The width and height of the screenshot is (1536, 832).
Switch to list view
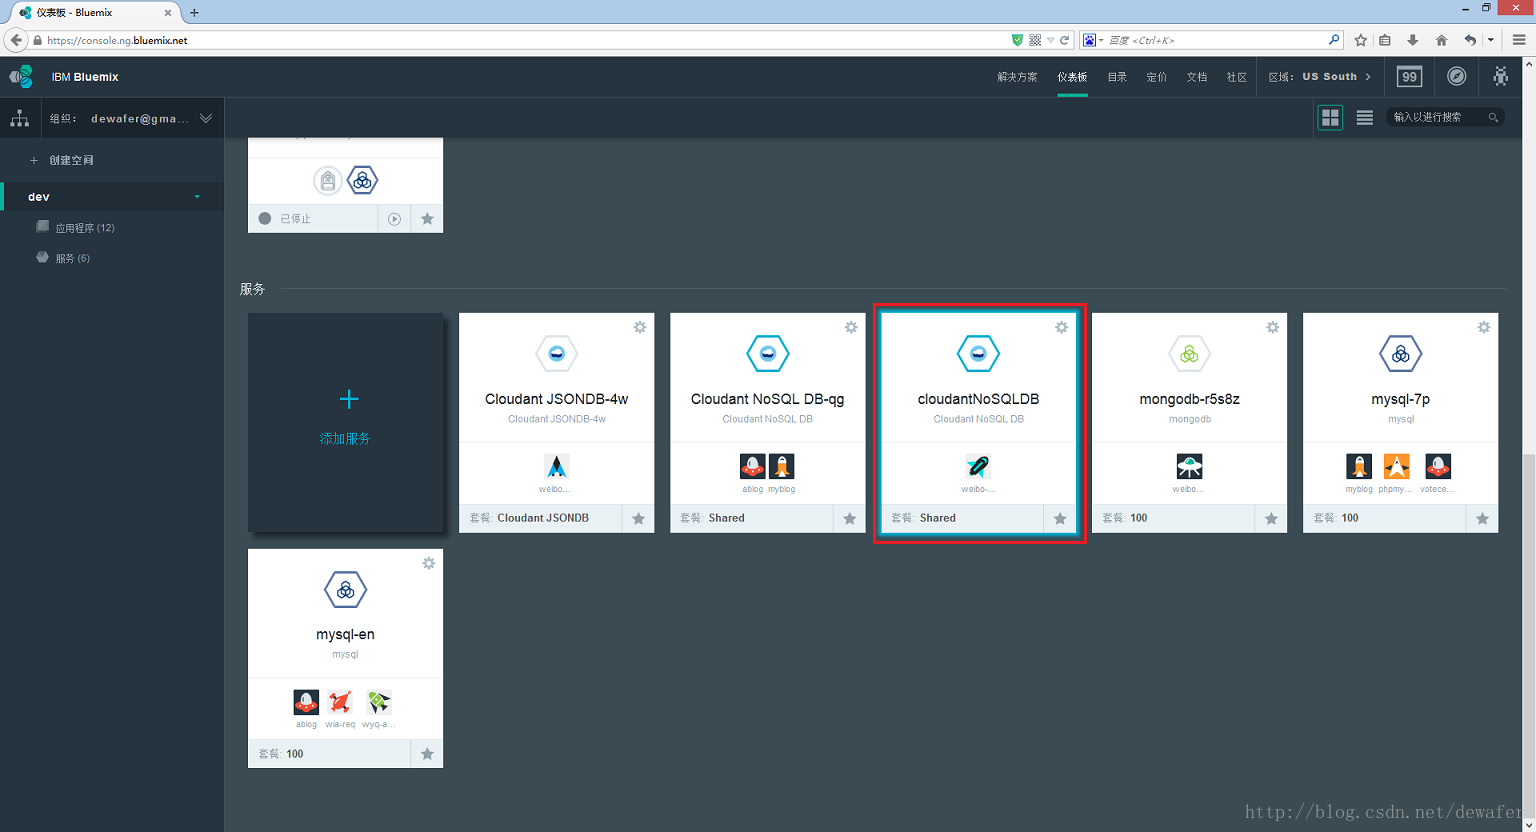coord(1365,117)
